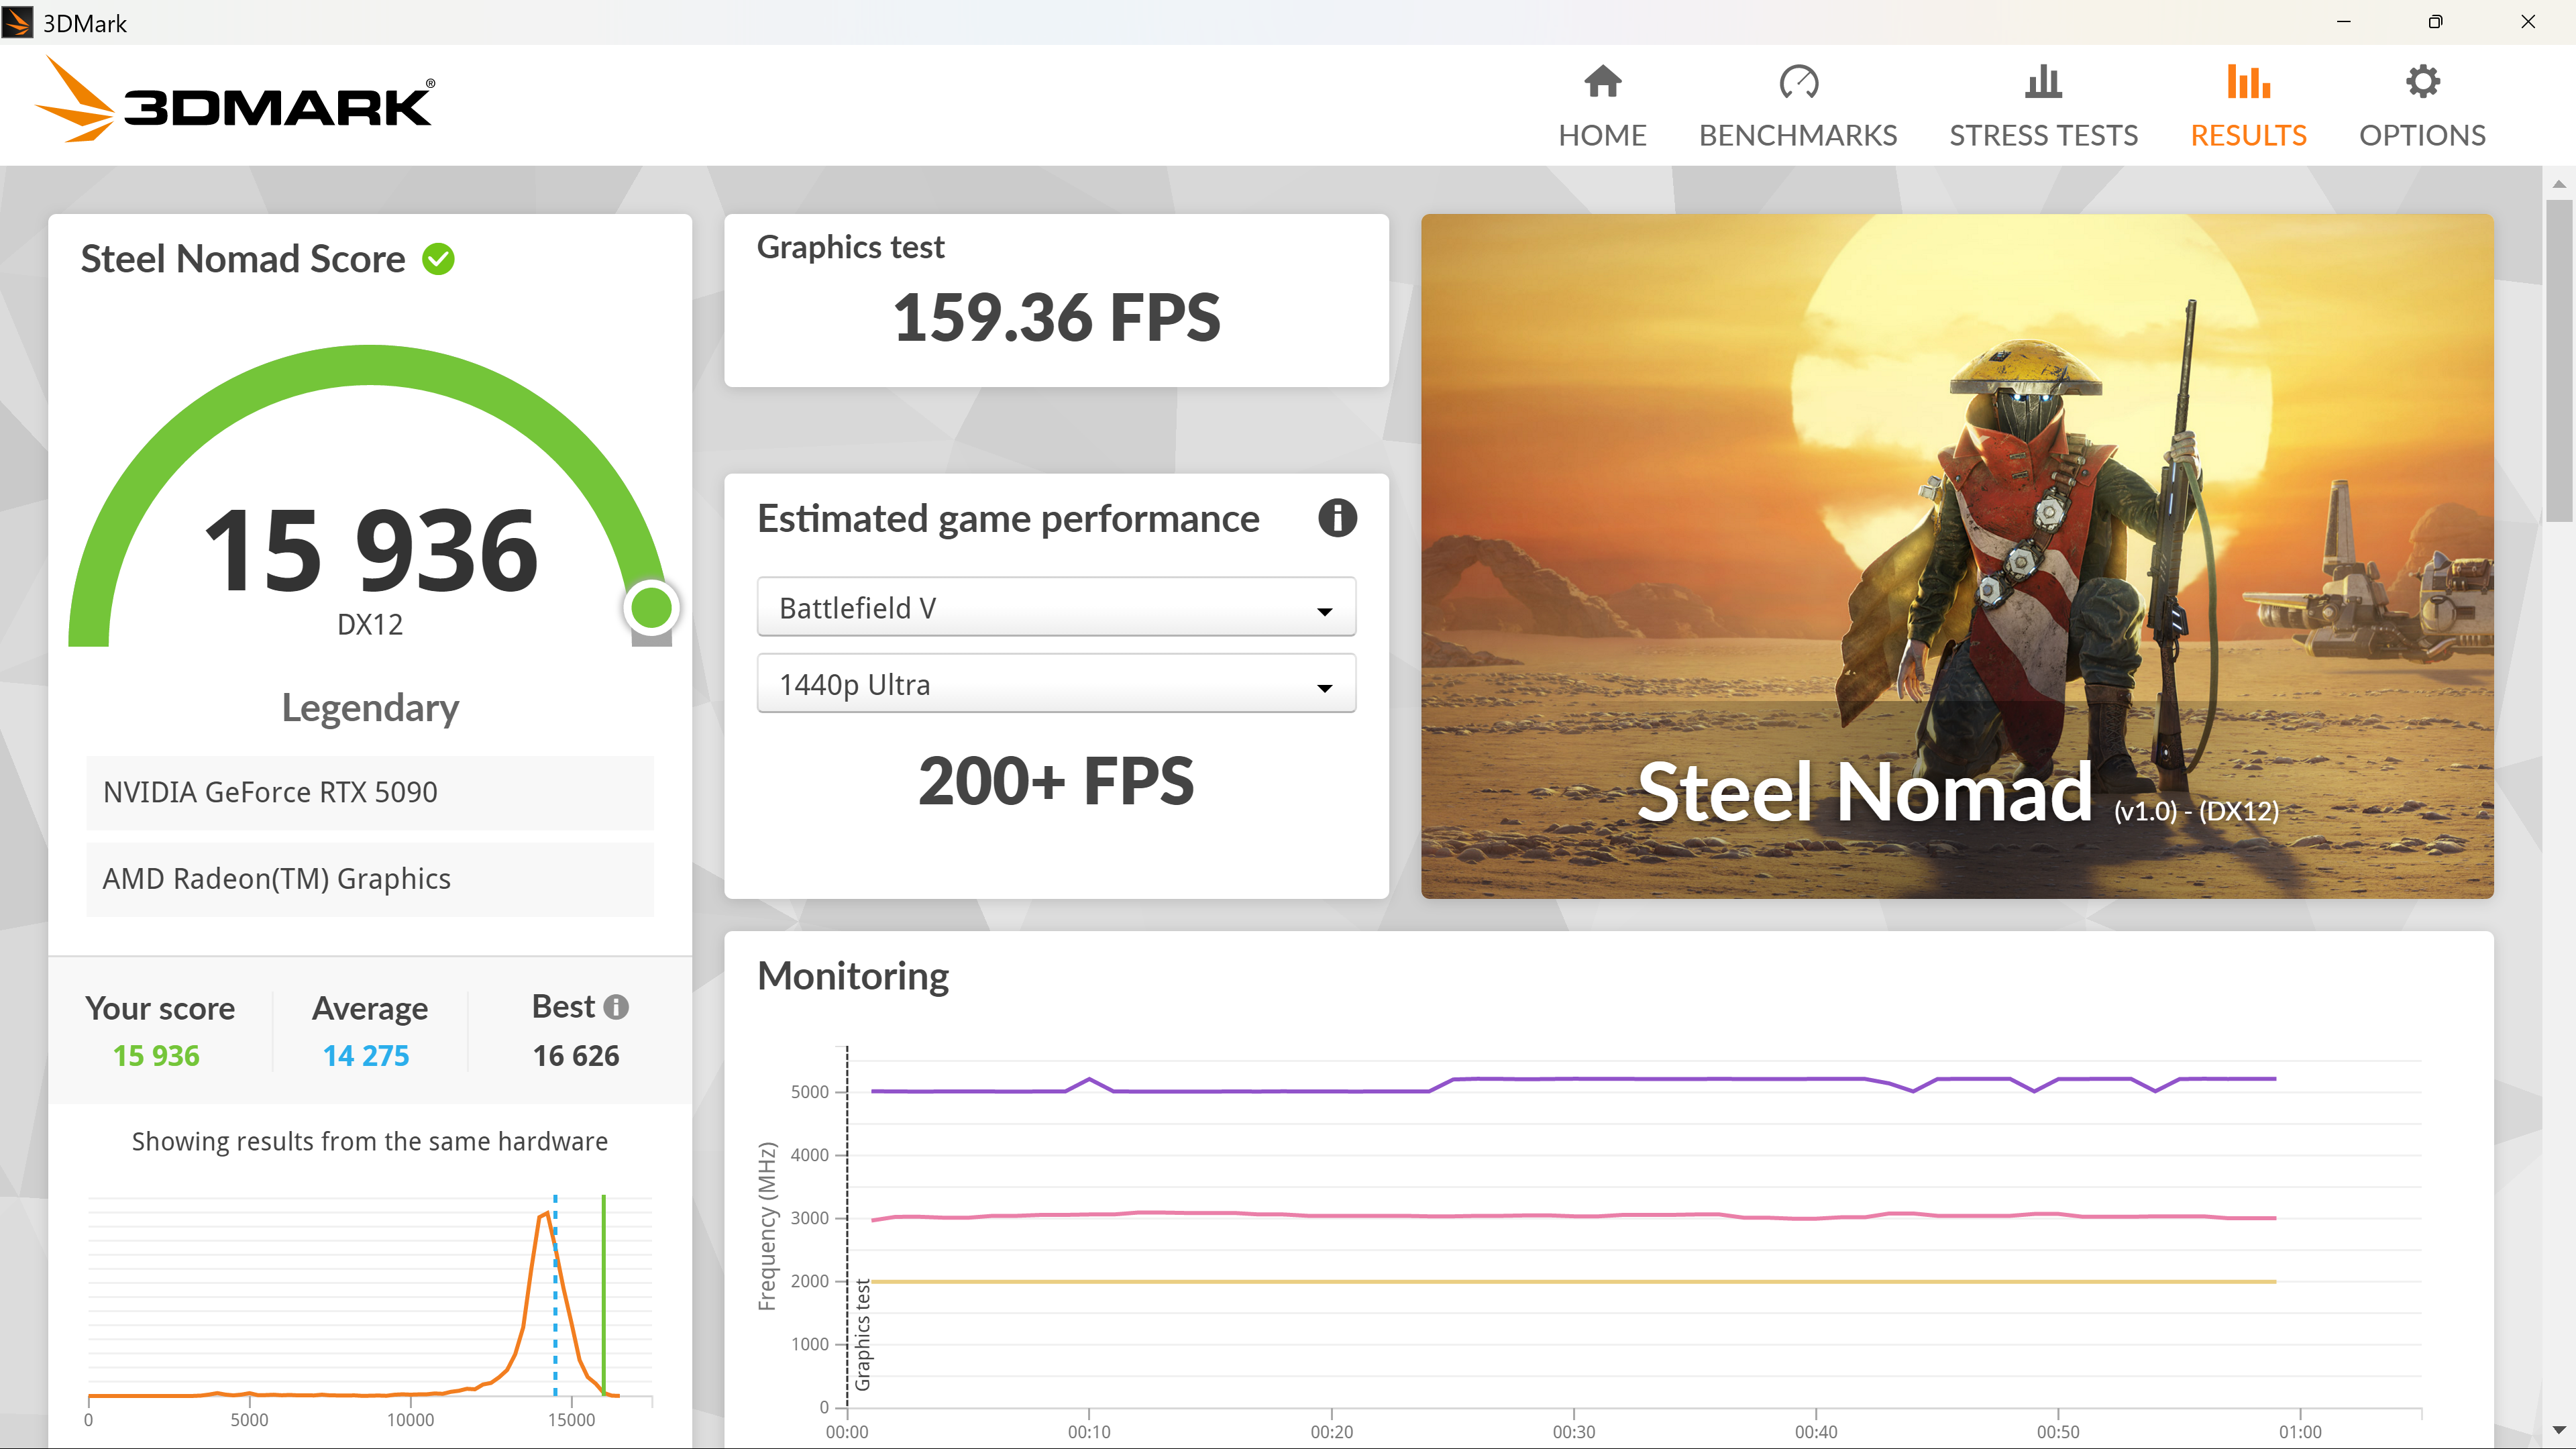Click the blue dashed average line
Image resolution: width=2576 pixels, height=1449 pixels.
[555, 1295]
